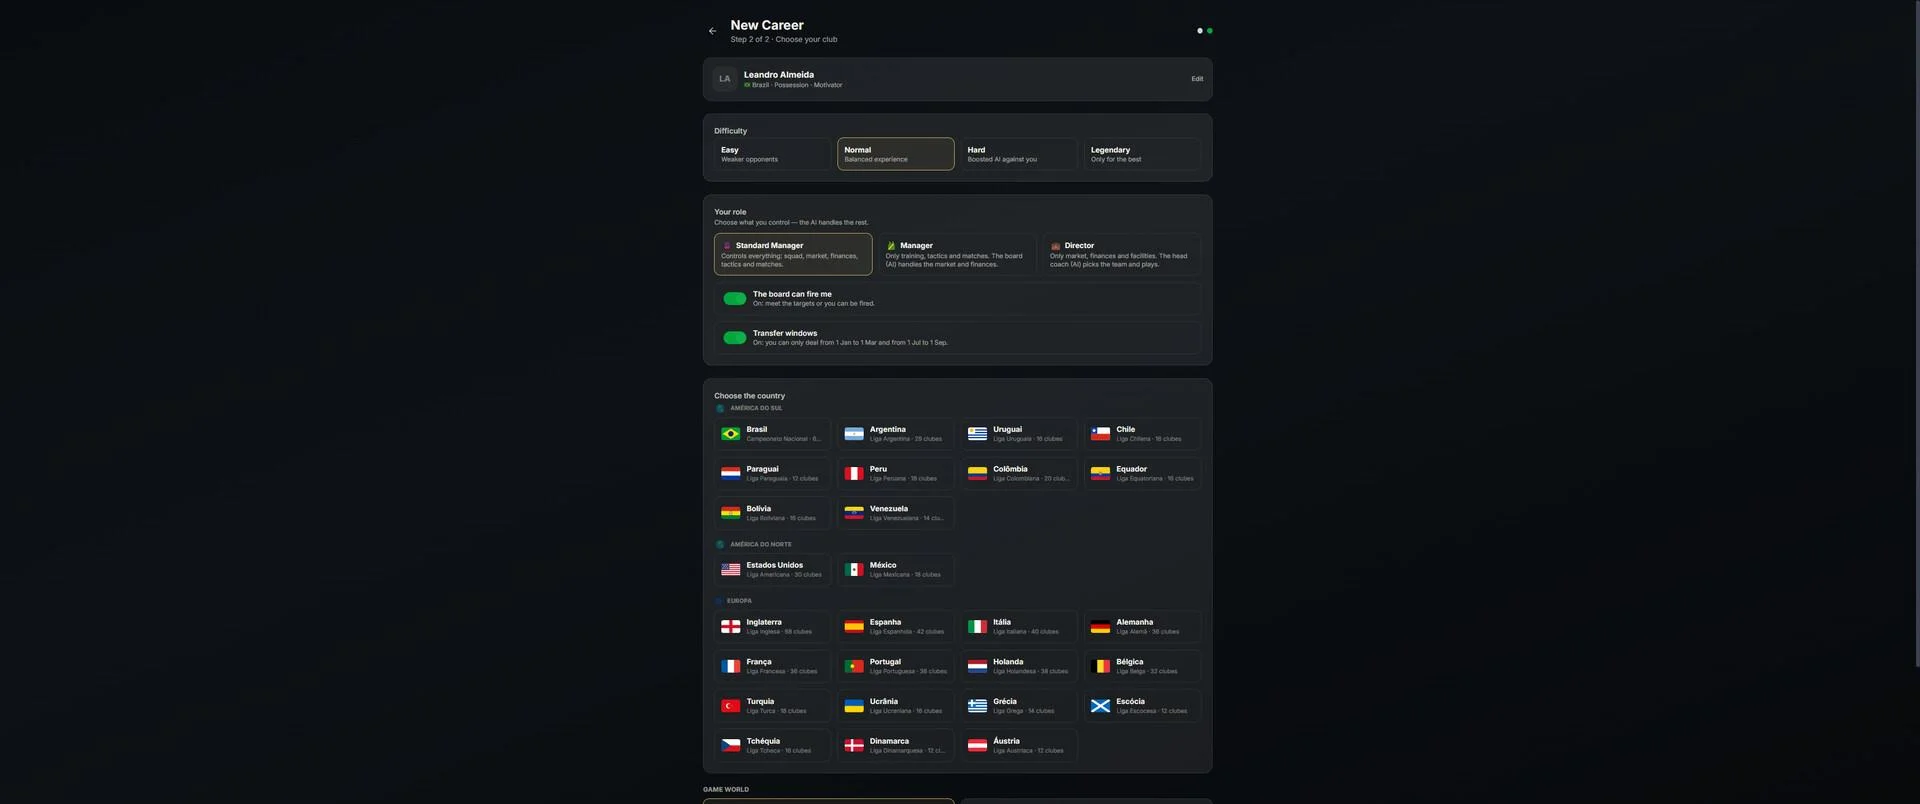Screen dimensions: 1920x804
Task: Click the Brasil flag icon
Action: point(731,434)
